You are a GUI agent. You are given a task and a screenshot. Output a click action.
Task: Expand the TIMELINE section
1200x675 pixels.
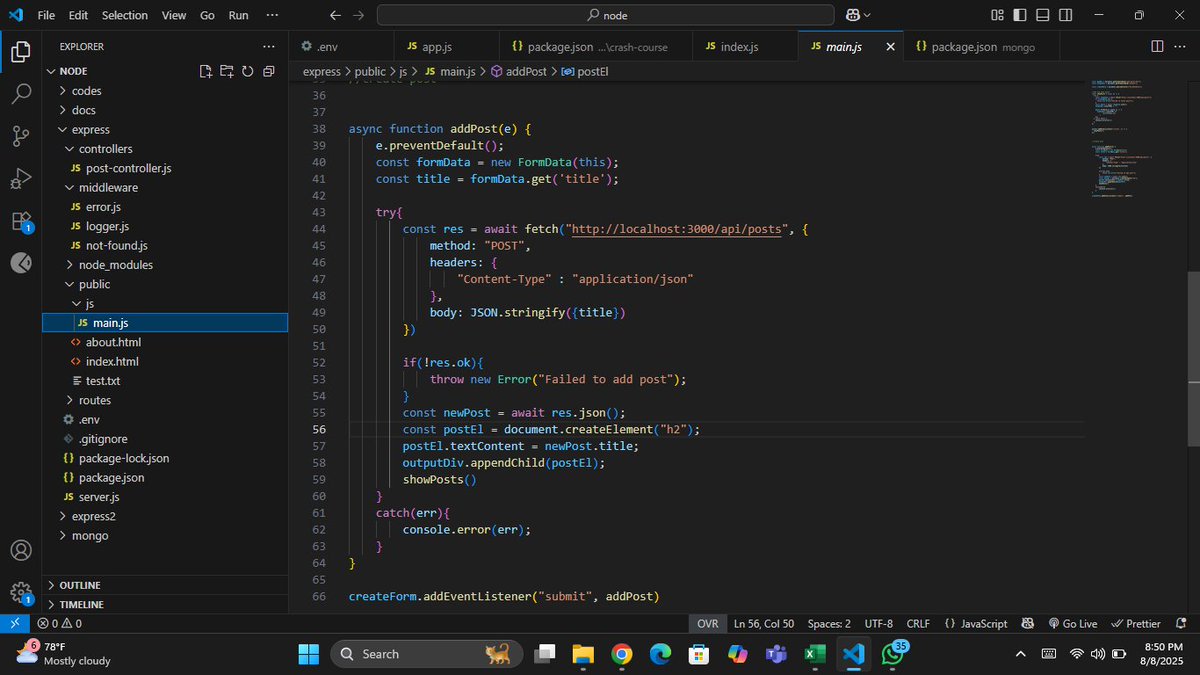click(165, 604)
